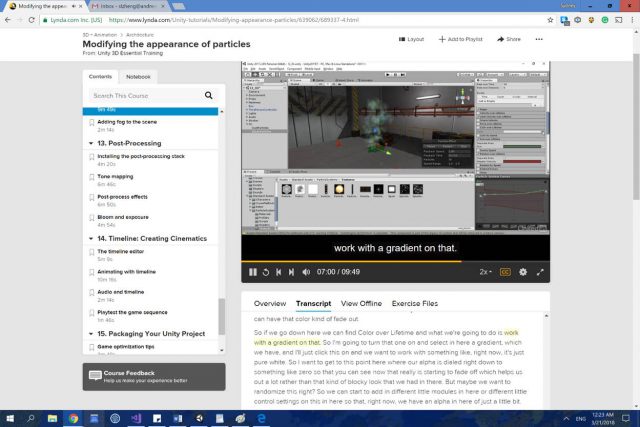This screenshot has width=640, height=427.
Task: Click the browser address bar URL
Action: [233, 20]
